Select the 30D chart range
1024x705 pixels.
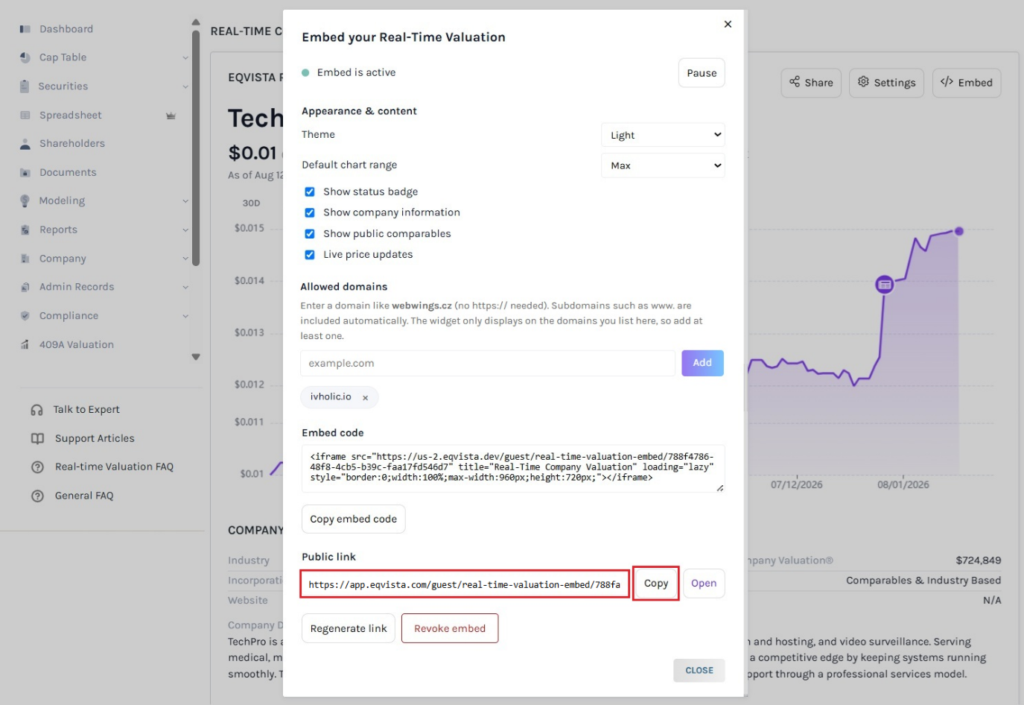(x=251, y=203)
